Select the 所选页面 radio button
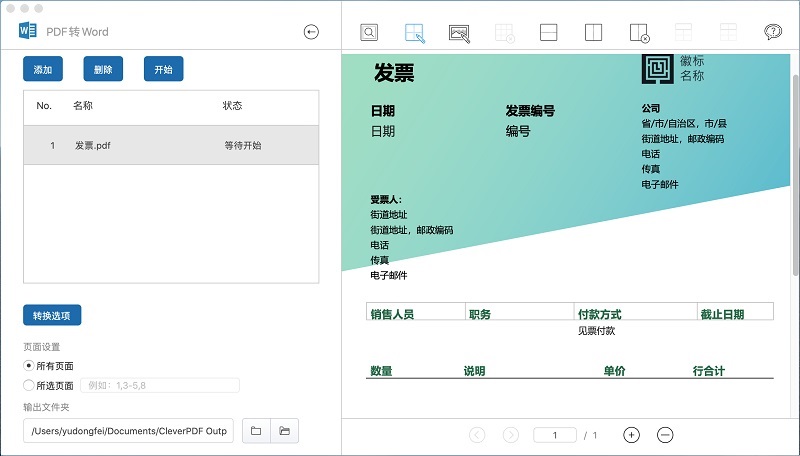Image resolution: width=800 pixels, height=456 pixels. (x=28, y=385)
